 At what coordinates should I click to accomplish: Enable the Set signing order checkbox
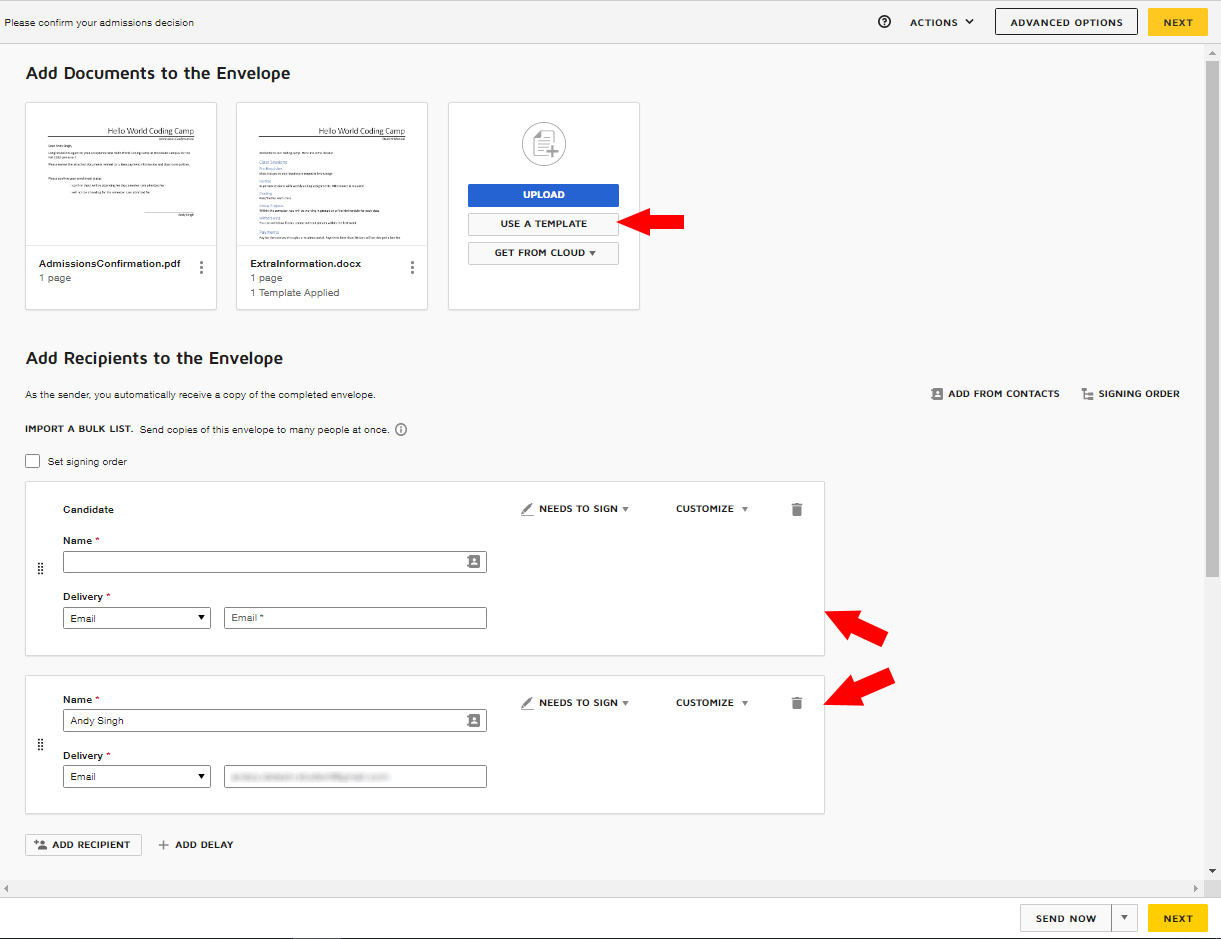point(31,461)
